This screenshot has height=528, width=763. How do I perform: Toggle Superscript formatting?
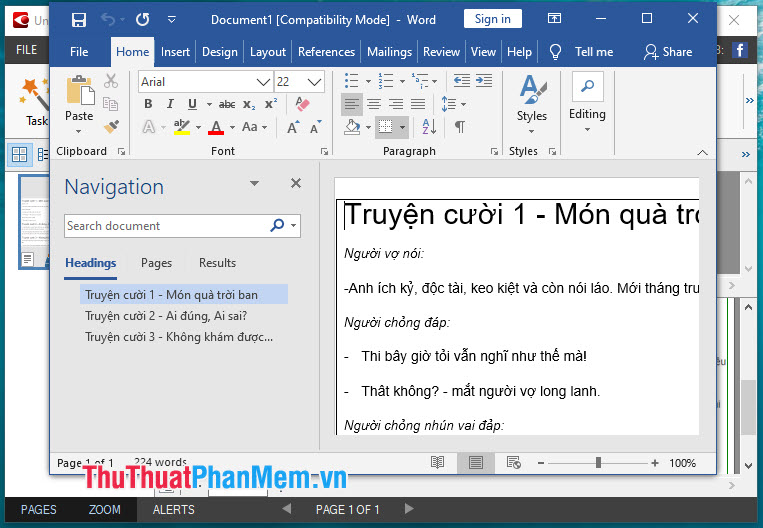coord(271,104)
